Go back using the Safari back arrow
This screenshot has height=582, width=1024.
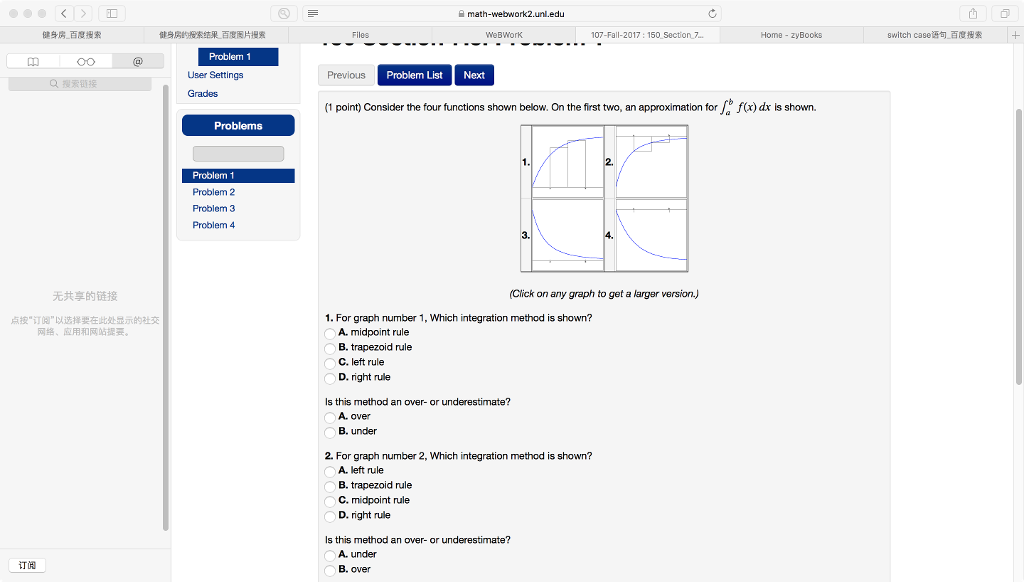pyautogui.click(x=63, y=14)
